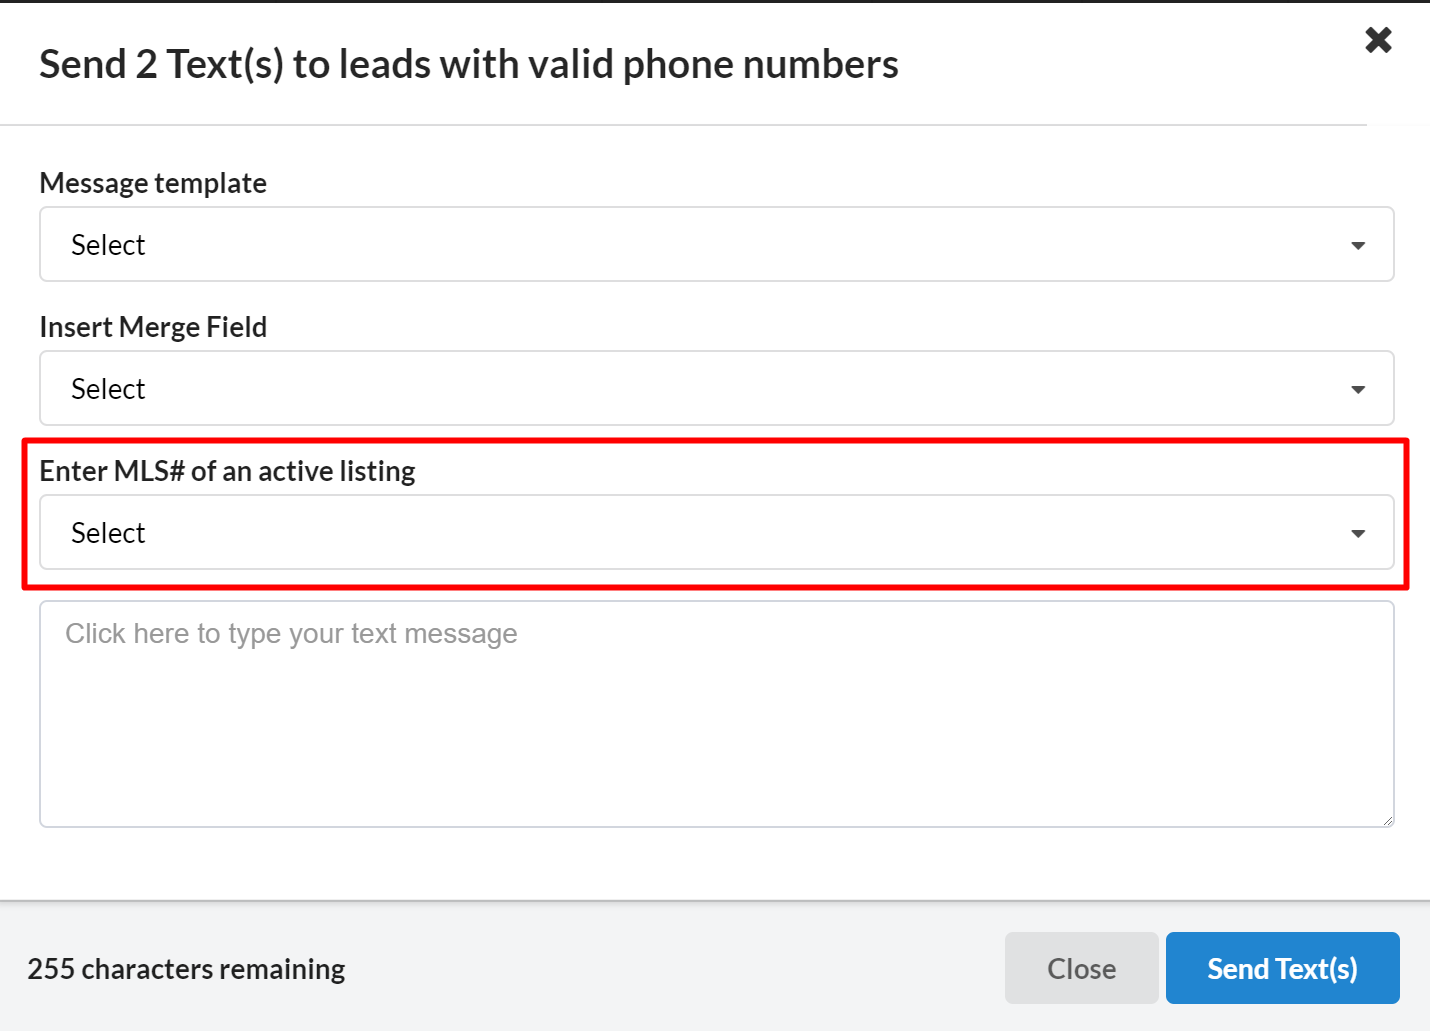Viewport: 1430px width, 1031px height.
Task: Click 'Select' text in Message template field
Action: (108, 245)
